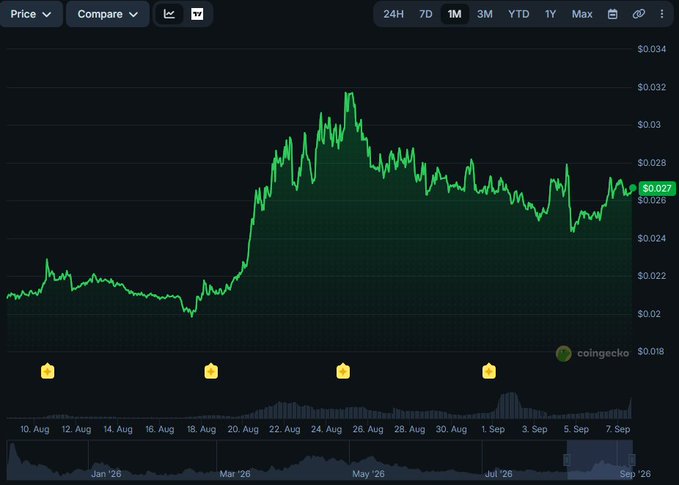The height and width of the screenshot is (485, 679).
Task: Click the 5. Sep date label
Action: tap(576, 429)
